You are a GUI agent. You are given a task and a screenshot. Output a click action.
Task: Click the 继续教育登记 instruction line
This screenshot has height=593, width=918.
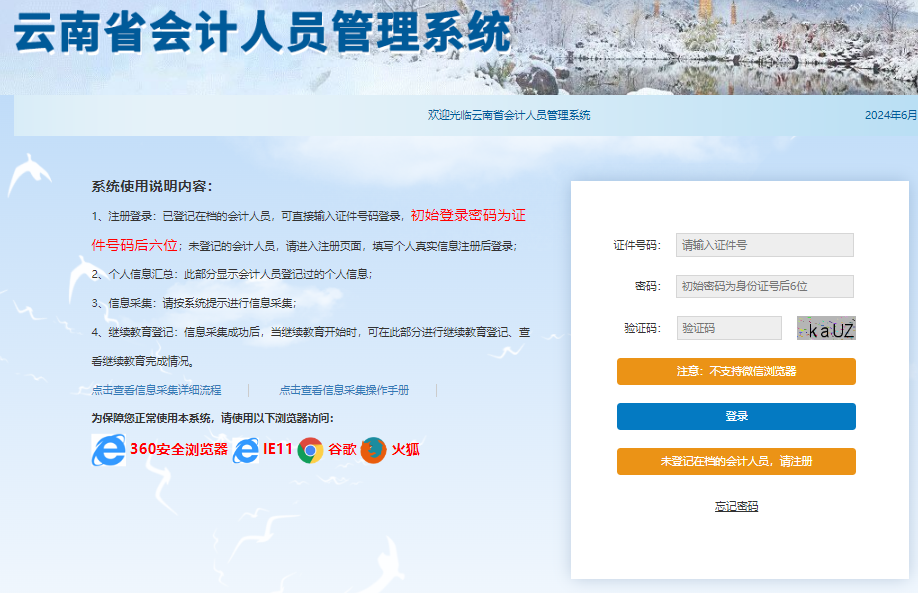311,347
